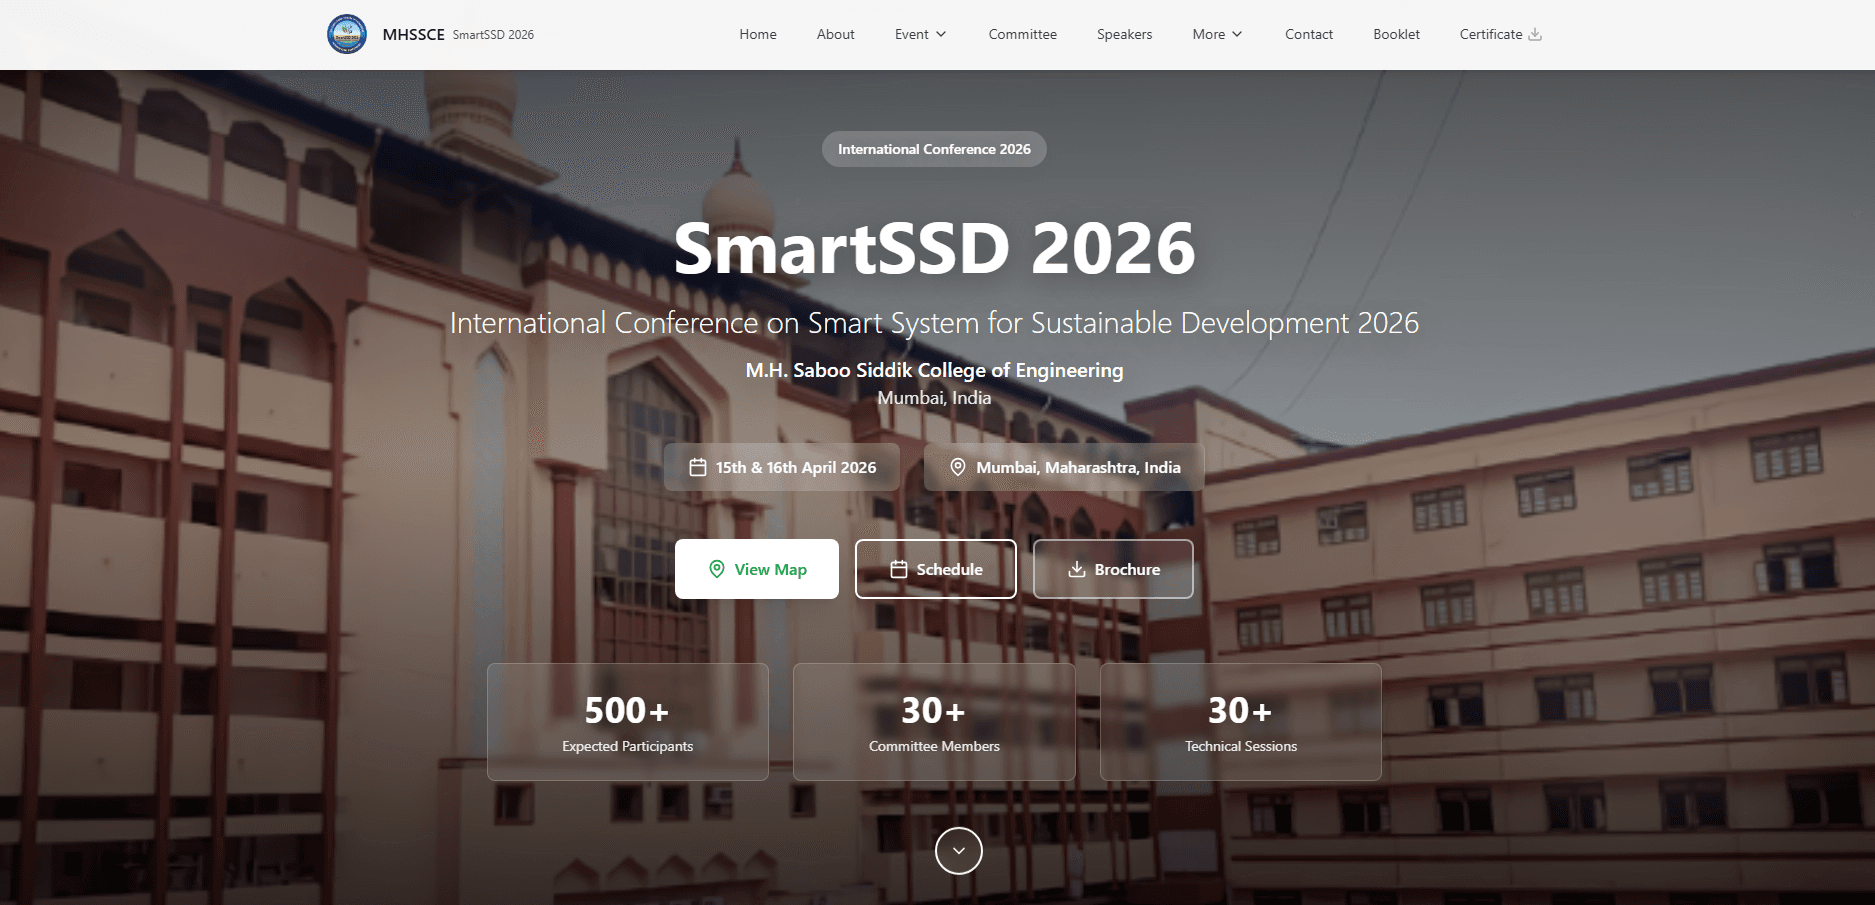The image size is (1875, 905).
Task: Click the M.H. Saboo Siddik College of Engineering text
Action: [x=934, y=370]
